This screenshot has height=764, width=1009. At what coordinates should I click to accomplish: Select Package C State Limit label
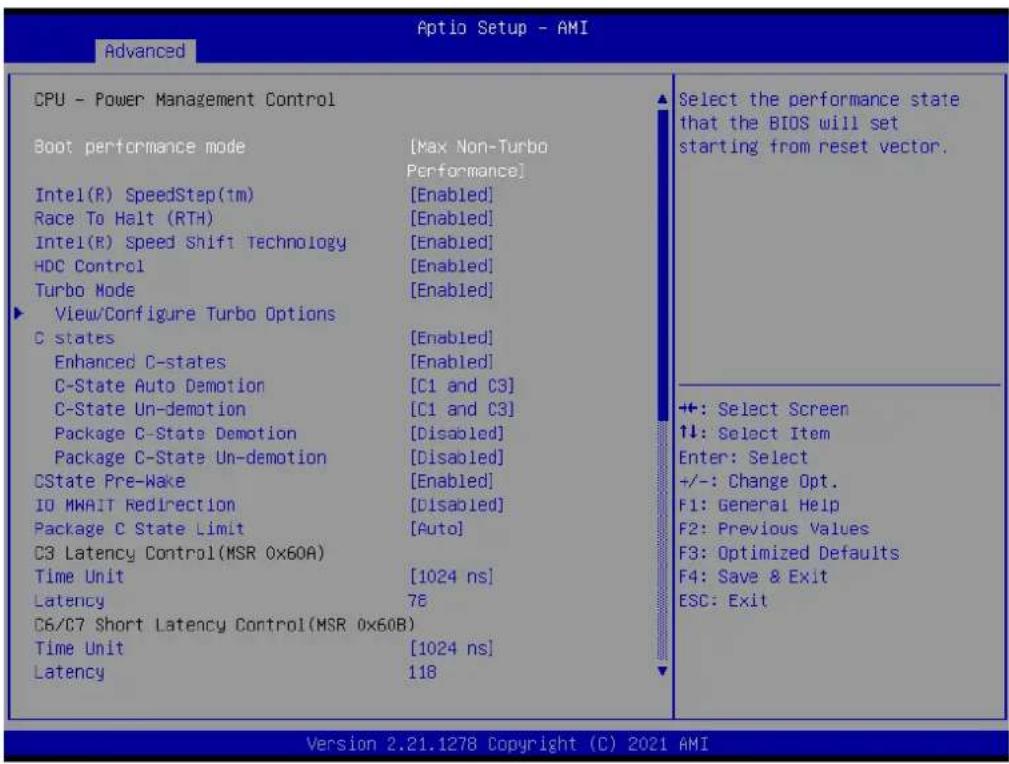coord(139,528)
